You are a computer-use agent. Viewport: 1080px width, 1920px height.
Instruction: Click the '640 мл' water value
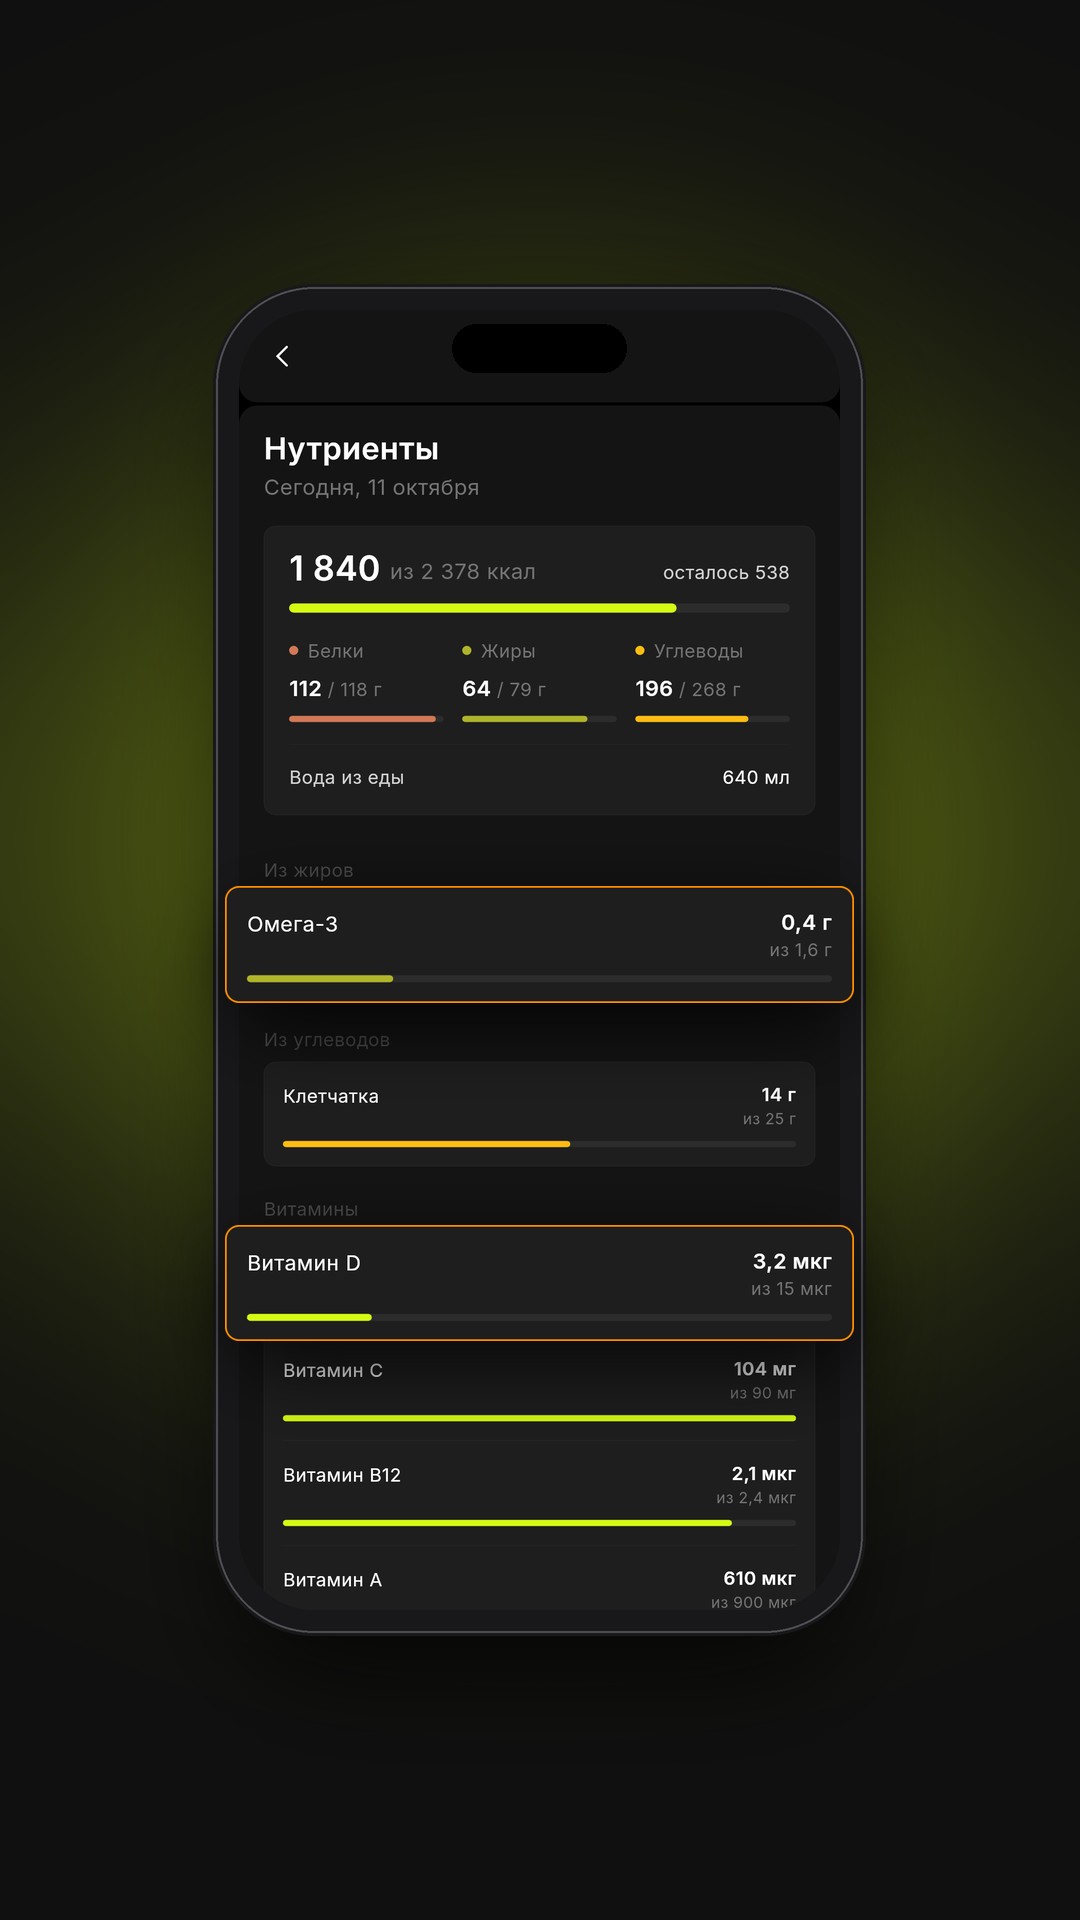(756, 778)
